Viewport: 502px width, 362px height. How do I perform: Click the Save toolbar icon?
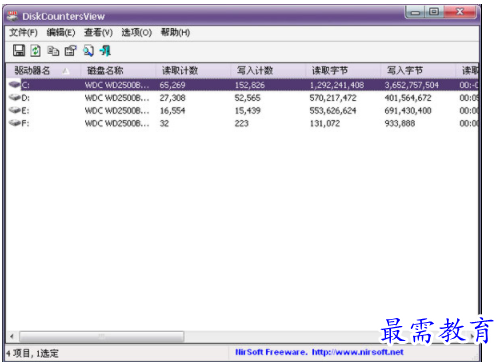(19, 51)
